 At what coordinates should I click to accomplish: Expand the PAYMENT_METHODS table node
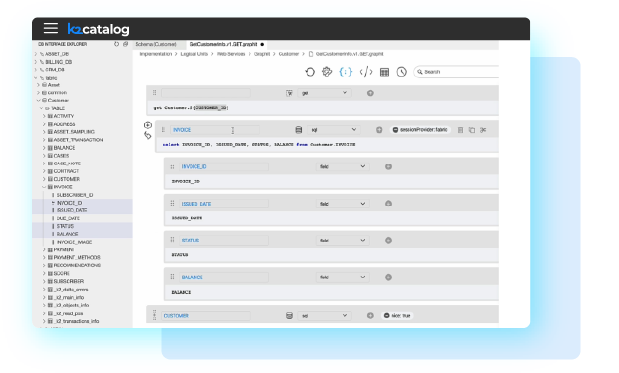click(44, 257)
